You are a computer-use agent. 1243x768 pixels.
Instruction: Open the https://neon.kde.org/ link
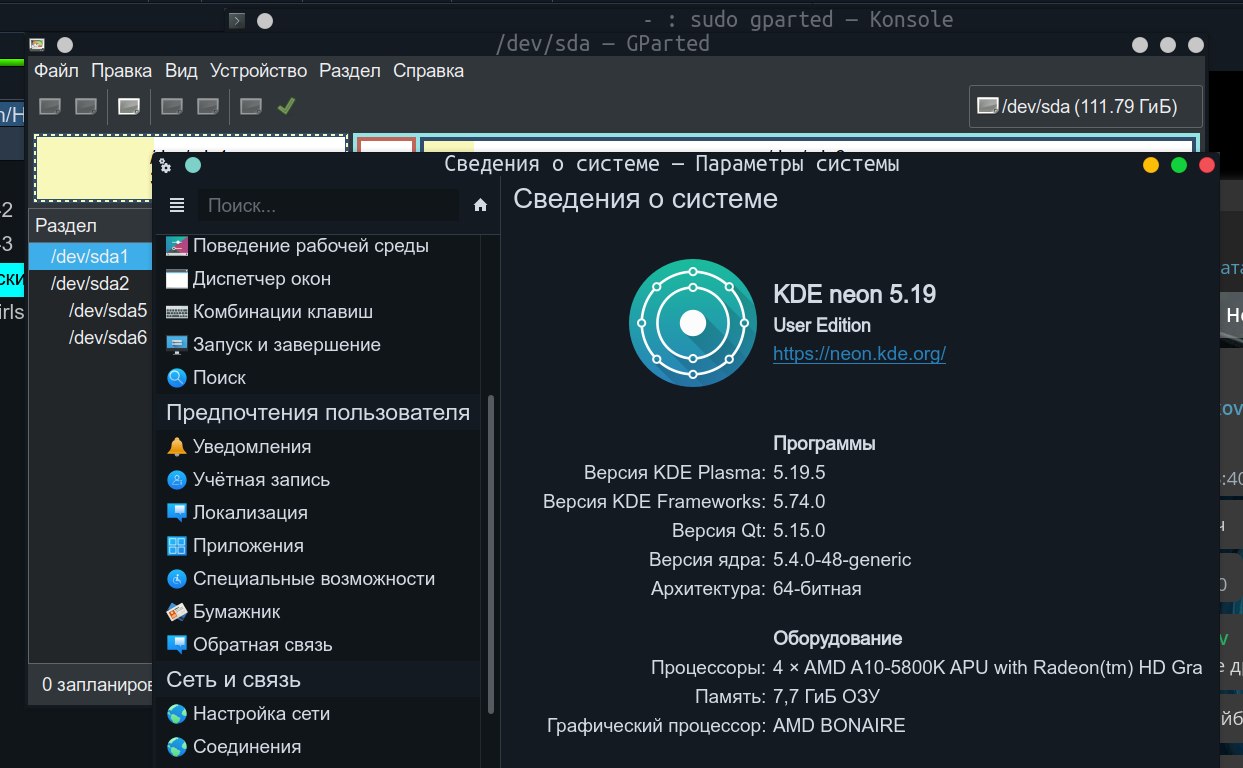(x=859, y=353)
